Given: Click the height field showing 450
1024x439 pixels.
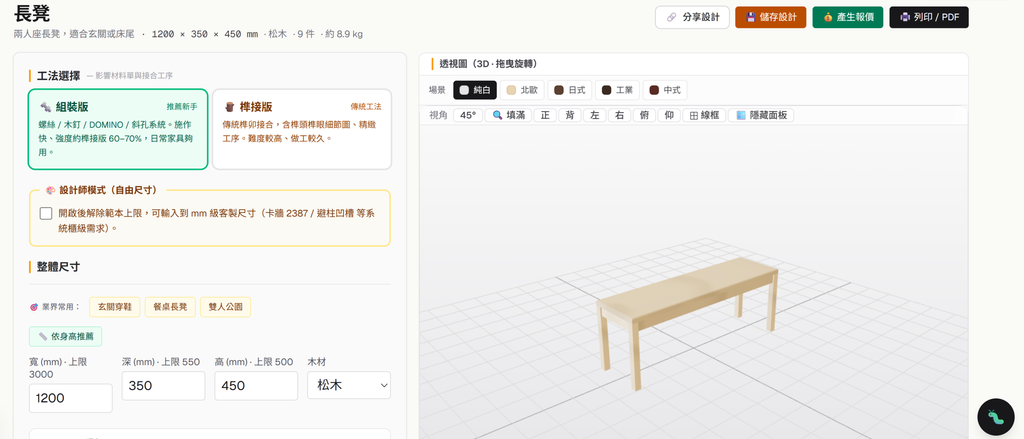Looking at the screenshot, I should (256, 385).
